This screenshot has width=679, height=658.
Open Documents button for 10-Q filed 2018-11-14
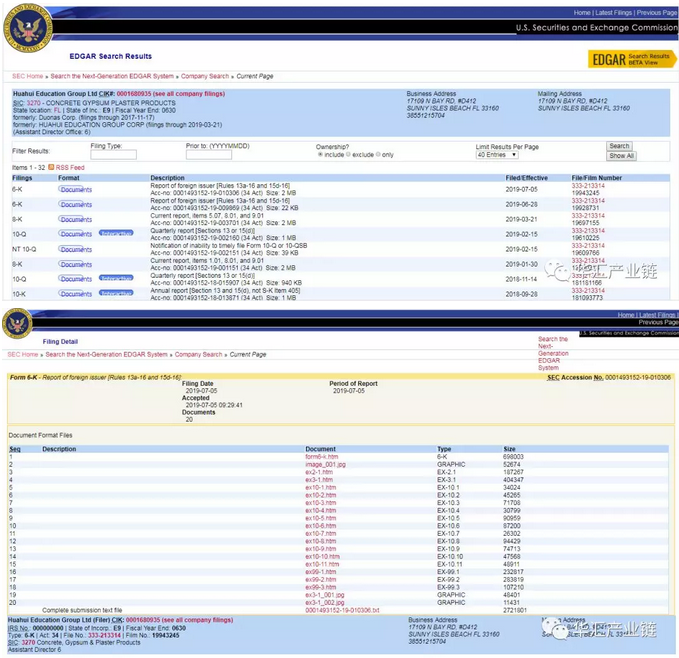pyautogui.click(x=75, y=279)
